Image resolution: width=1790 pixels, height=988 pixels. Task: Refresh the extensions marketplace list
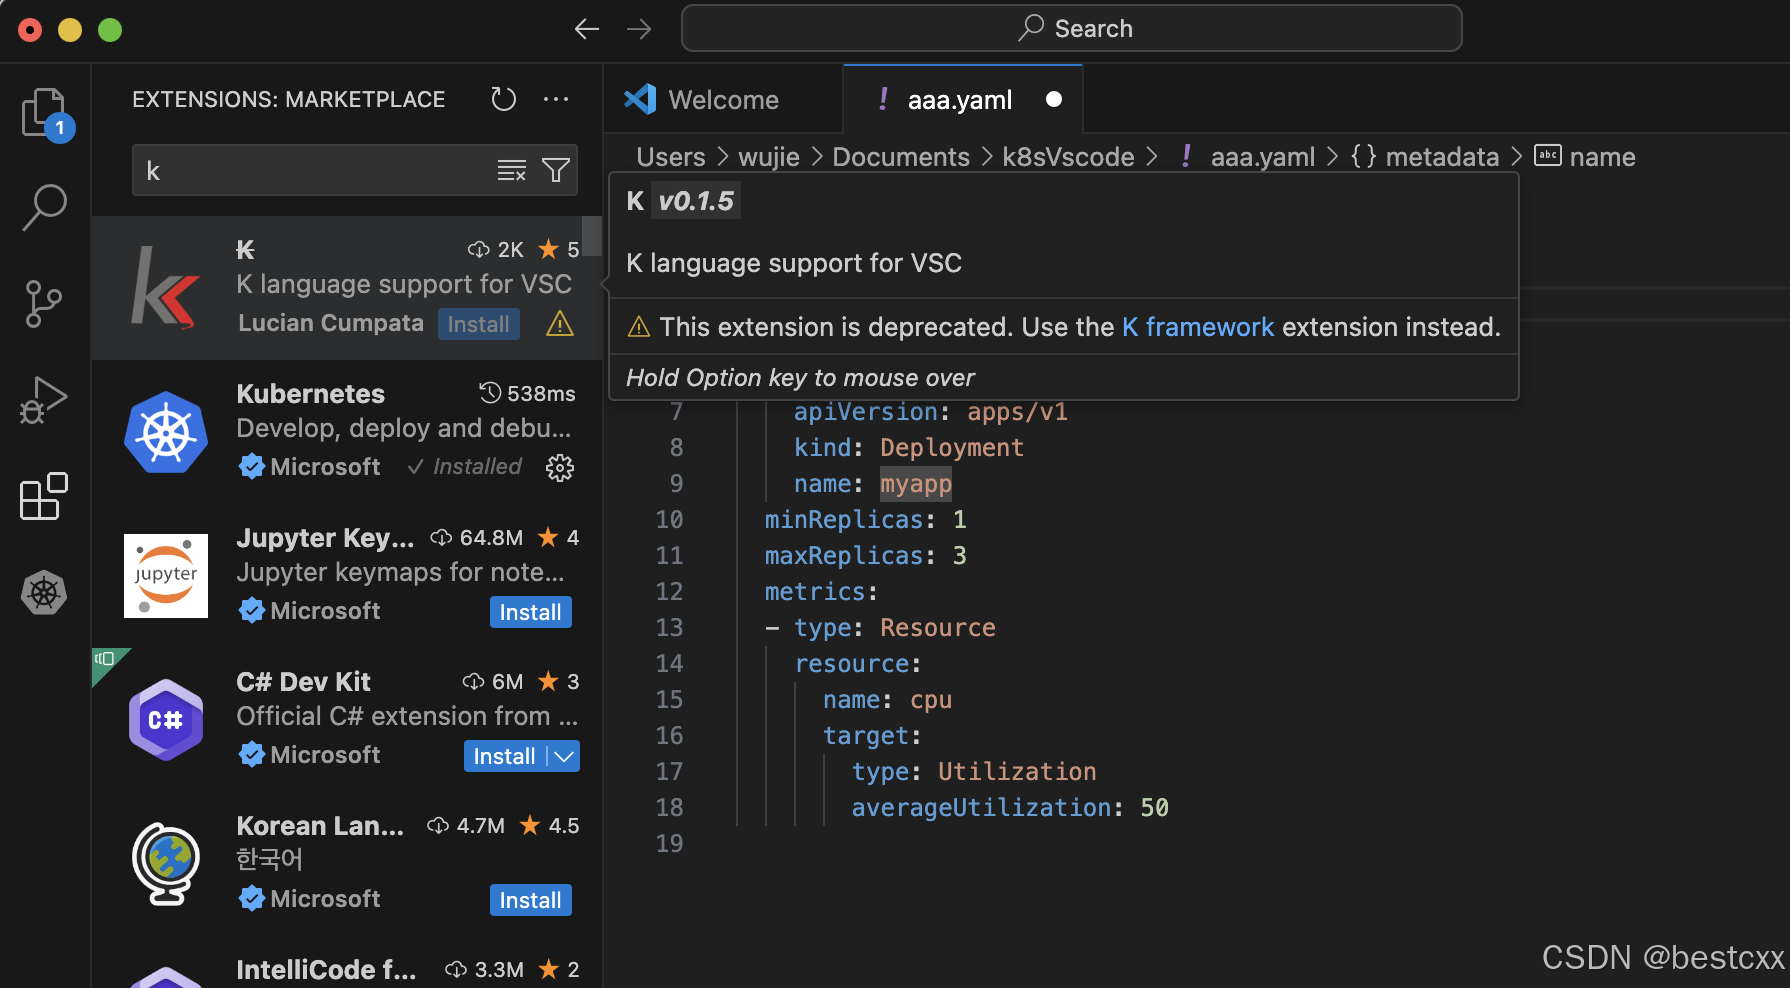pyautogui.click(x=504, y=99)
